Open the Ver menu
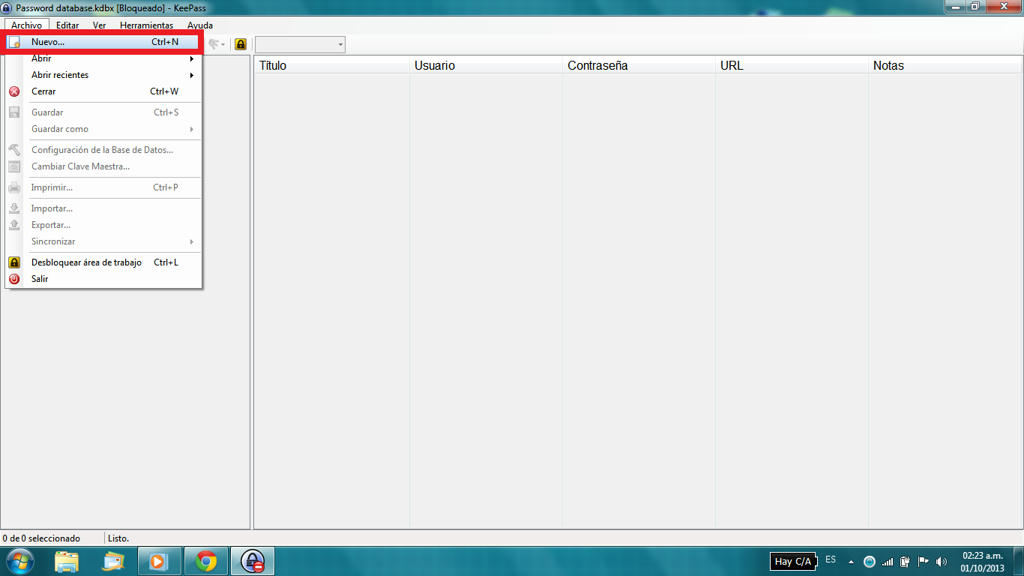 click(99, 25)
